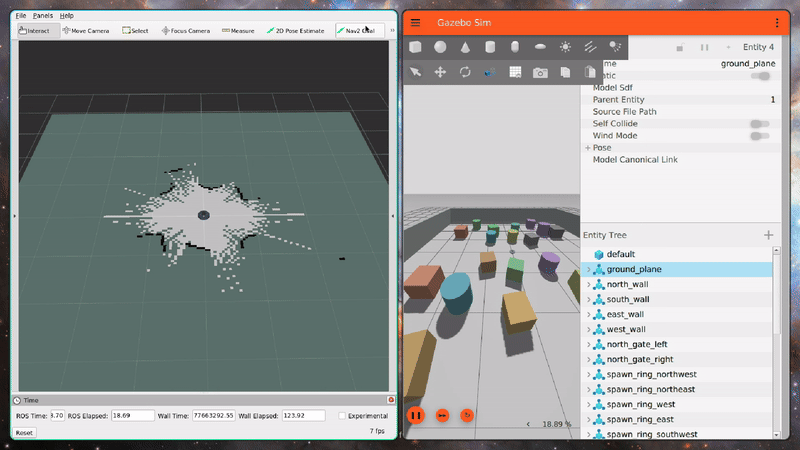Enable the Experimental checkbox
The width and height of the screenshot is (800, 450).
pyautogui.click(x=342, y=416)
